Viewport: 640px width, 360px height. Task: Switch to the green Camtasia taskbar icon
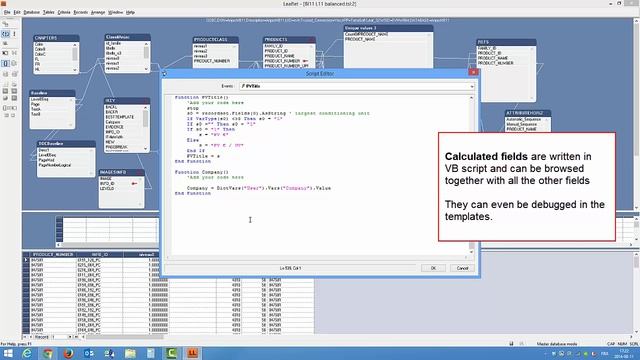[x=171, y=353]
